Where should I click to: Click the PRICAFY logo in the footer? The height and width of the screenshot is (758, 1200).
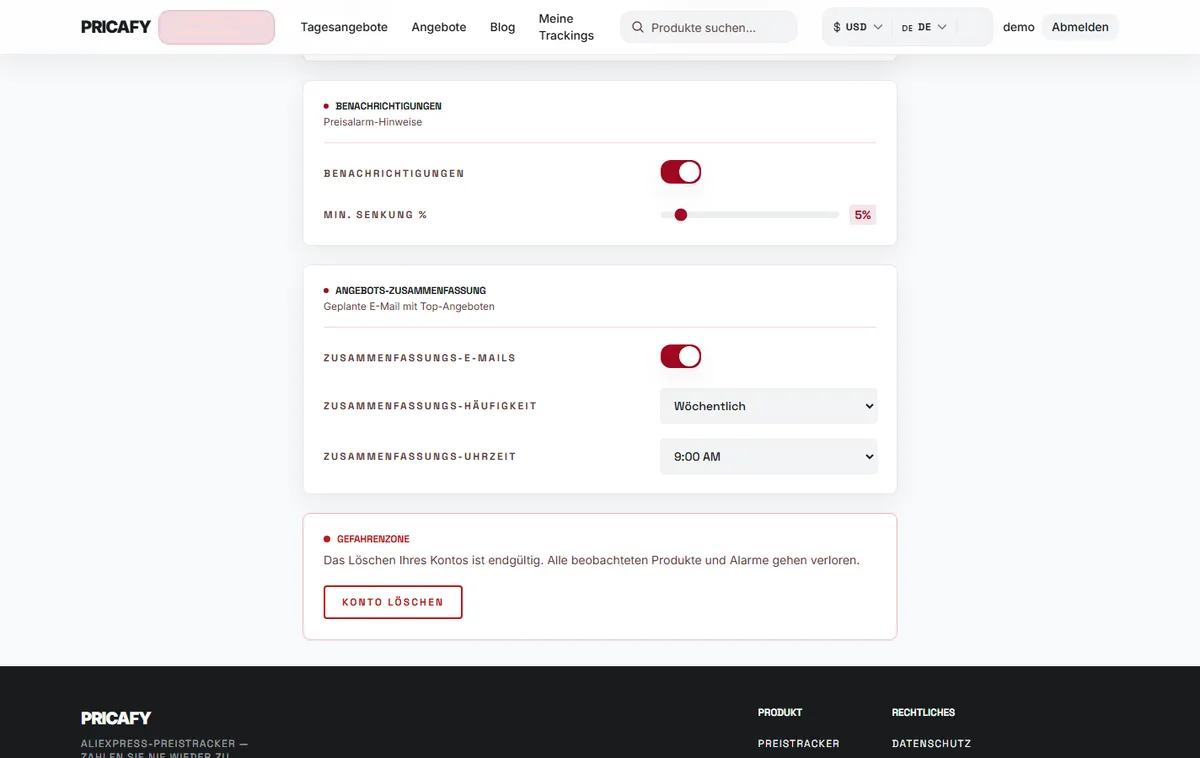(116, 717)
